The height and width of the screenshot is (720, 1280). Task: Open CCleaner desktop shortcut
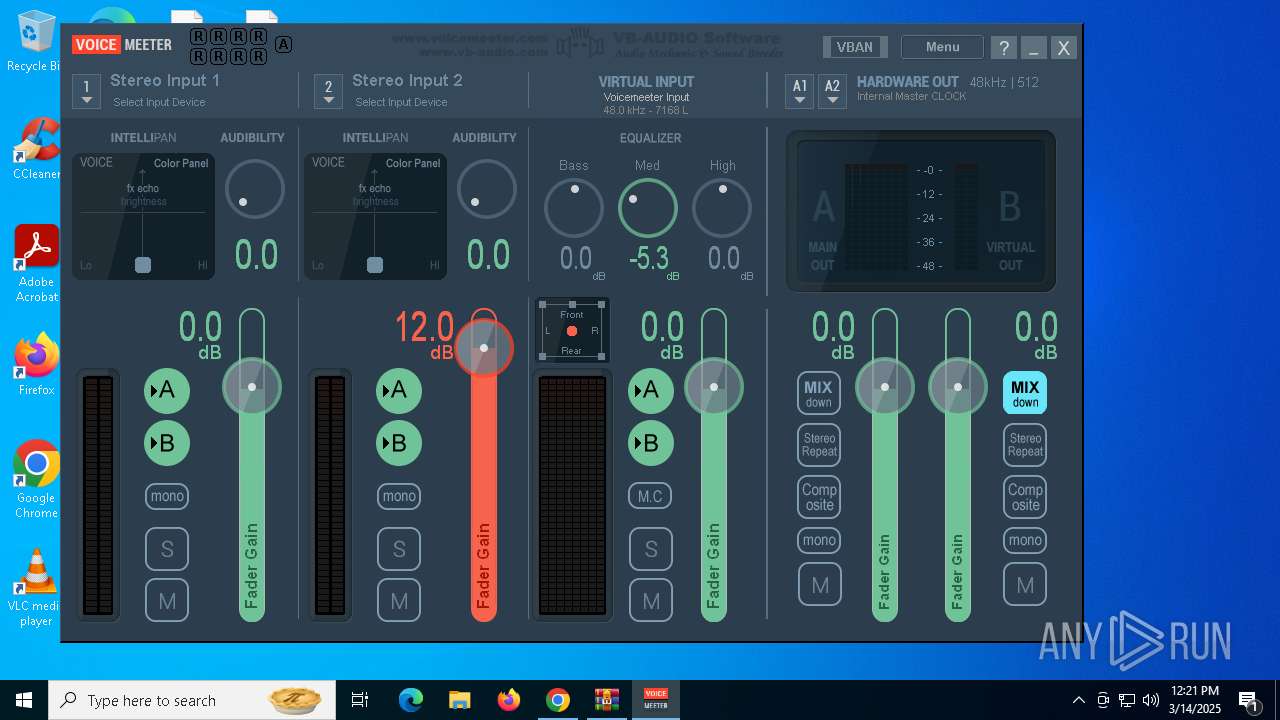(x=36, y=149)
